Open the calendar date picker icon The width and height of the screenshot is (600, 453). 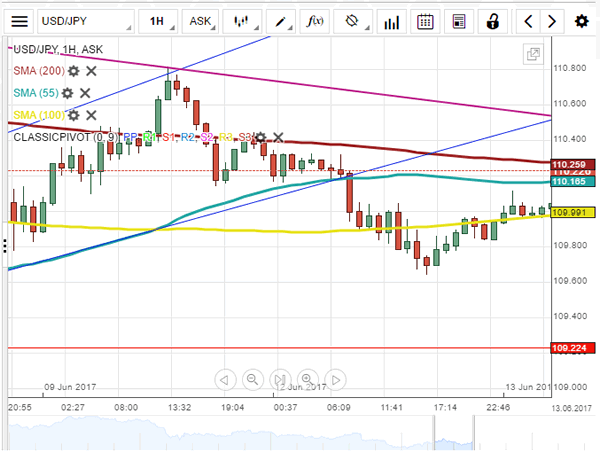coord(425,20)
